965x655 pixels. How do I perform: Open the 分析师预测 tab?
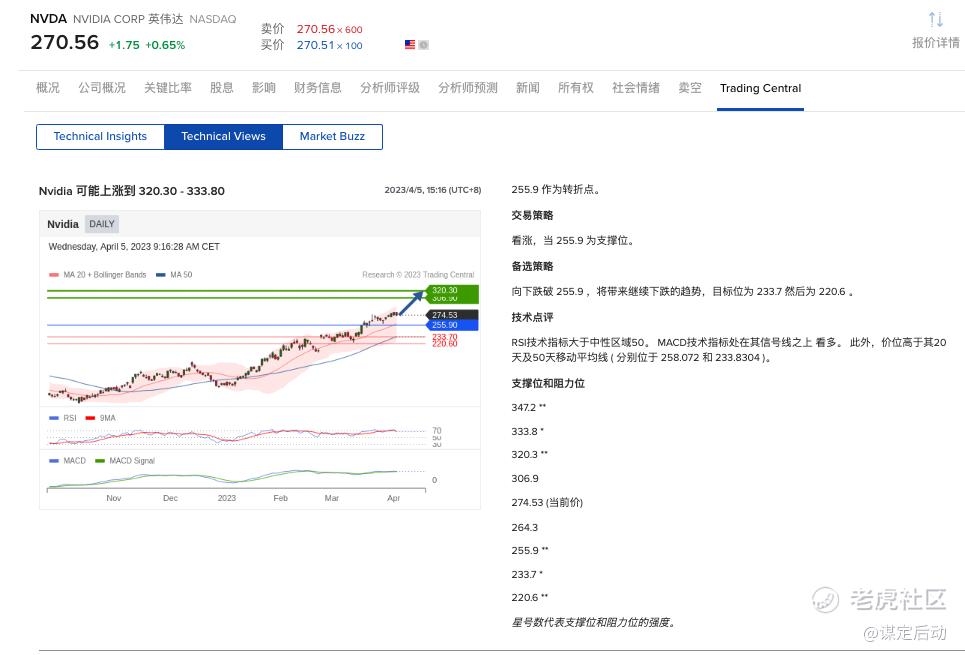(x=468, y=88)
